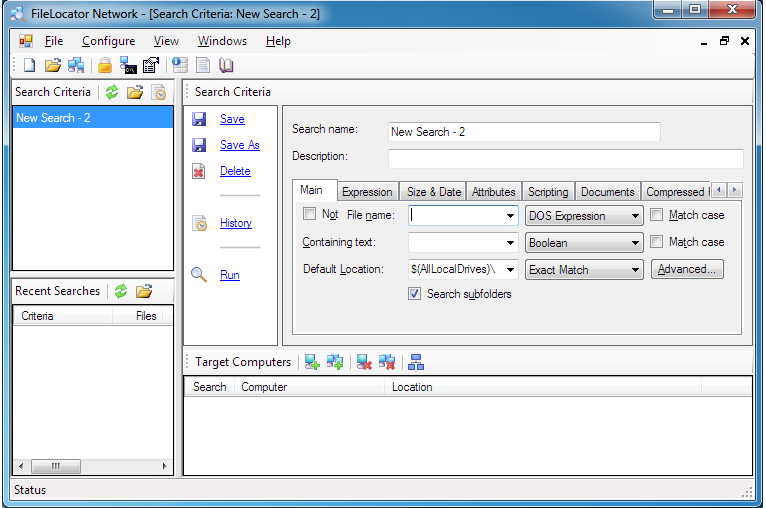
Task: Click the Save As link
Action: [239, 145]
